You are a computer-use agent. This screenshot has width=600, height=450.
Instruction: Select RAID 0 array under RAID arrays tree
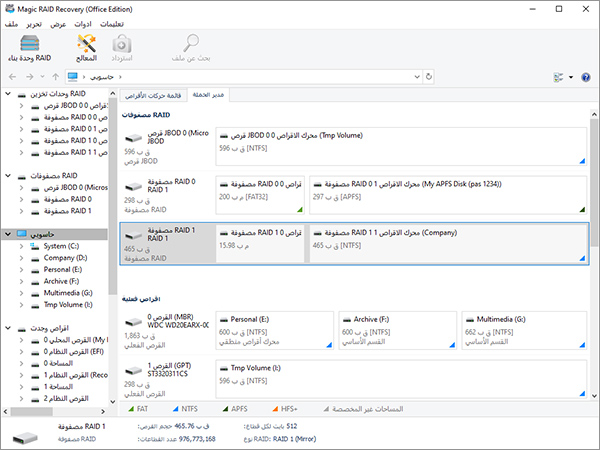(68, 199)
